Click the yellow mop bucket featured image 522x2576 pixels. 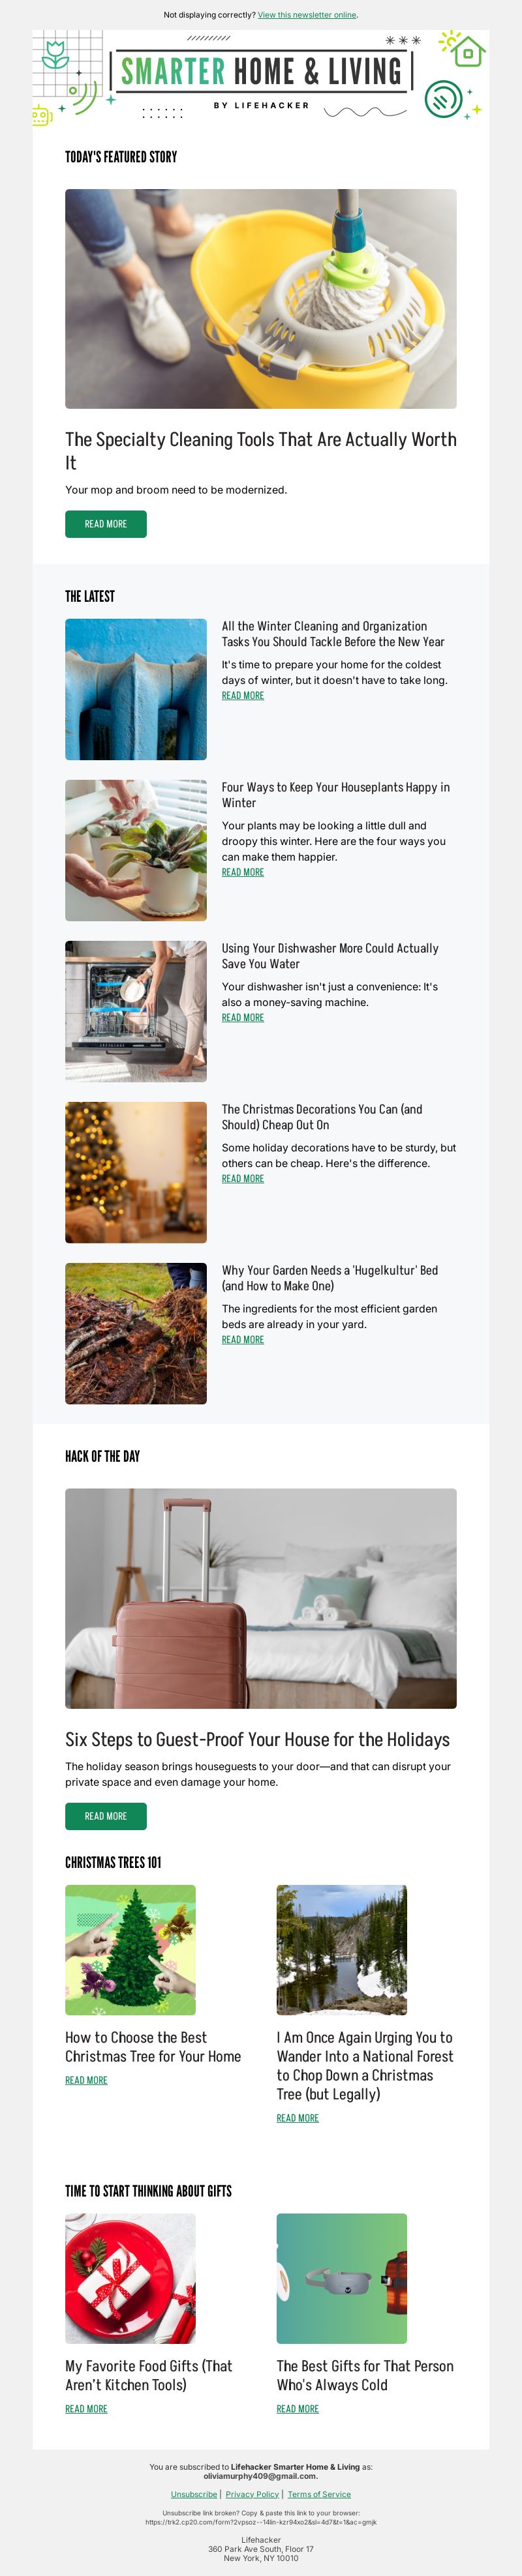pos(261,299)
